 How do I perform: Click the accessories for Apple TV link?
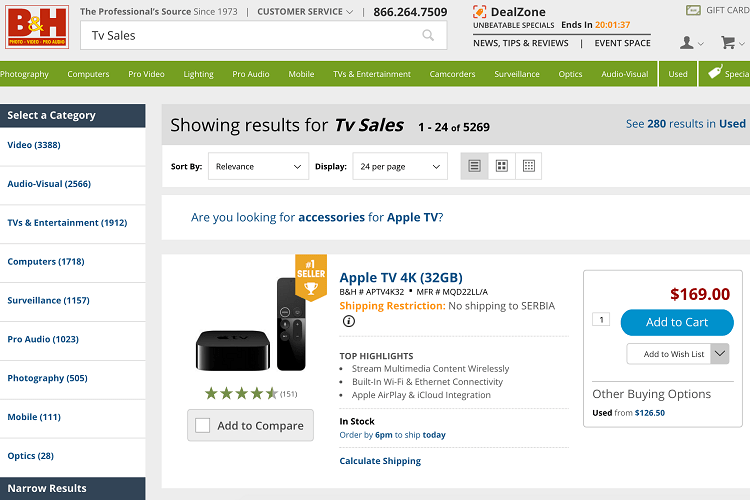[x=317, y=217]
